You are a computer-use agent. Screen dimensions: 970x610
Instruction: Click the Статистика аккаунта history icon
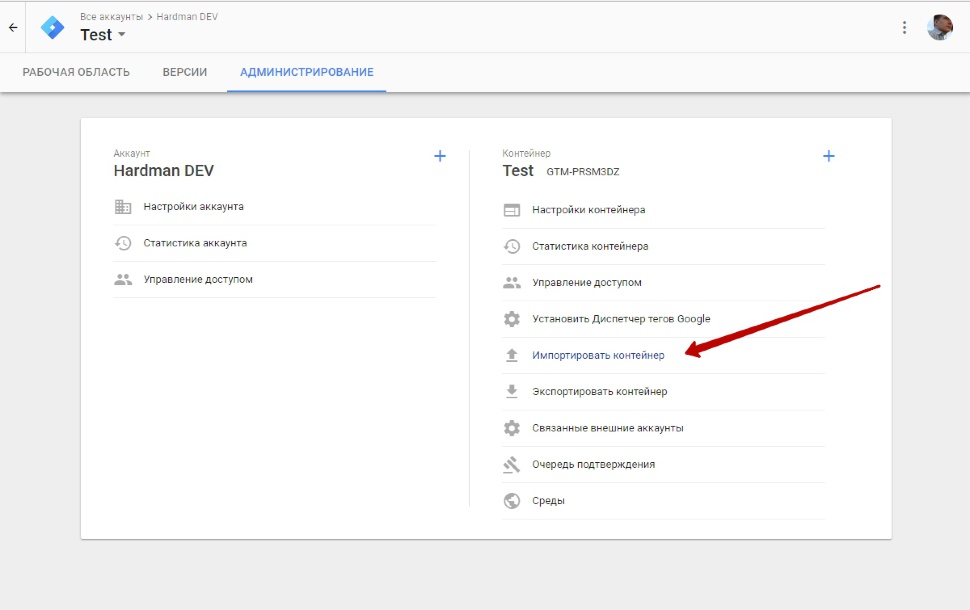[123, 243]
